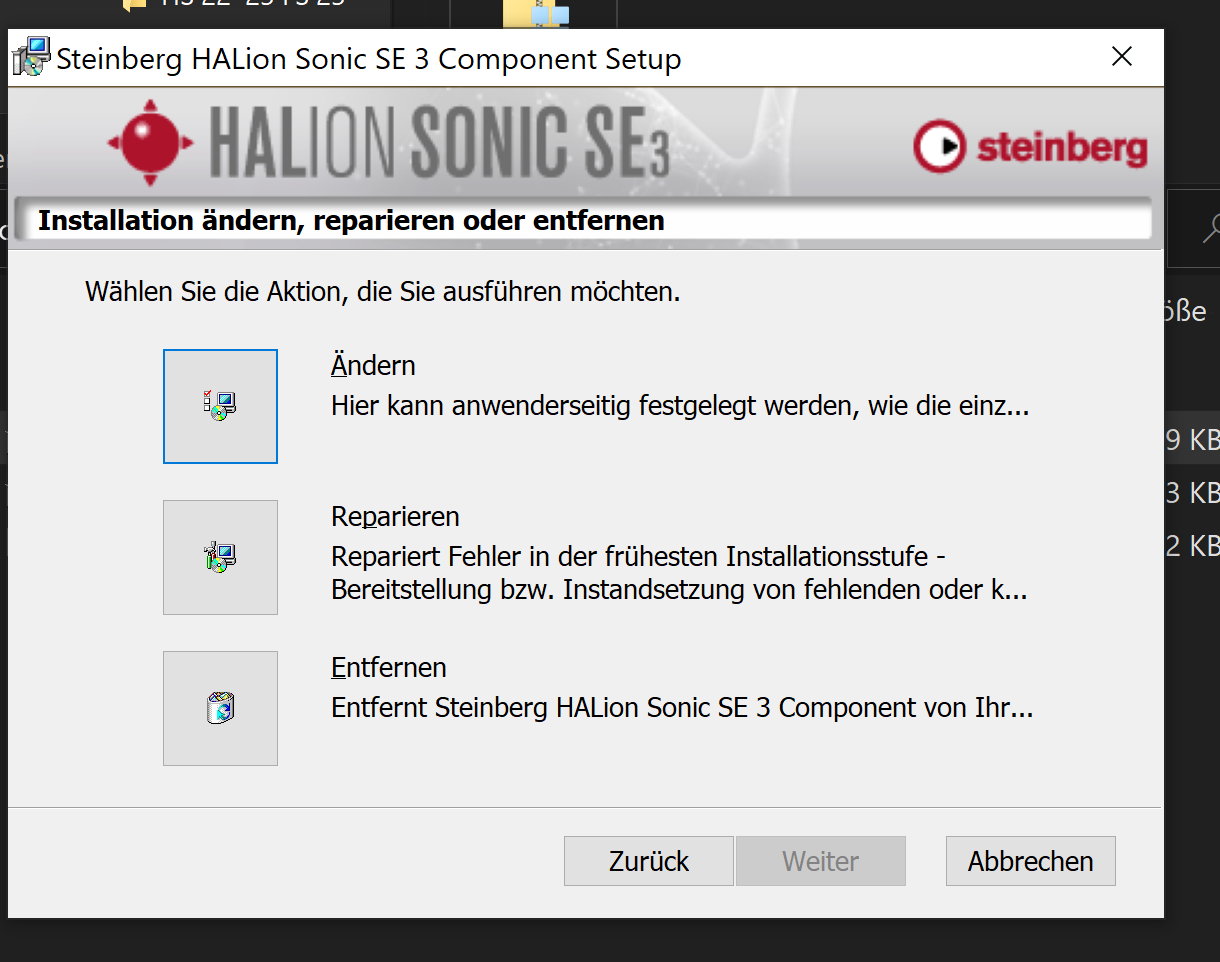Click the Entfernen recycle bin icon button
1220x962 pixels.
coord(220,708)
